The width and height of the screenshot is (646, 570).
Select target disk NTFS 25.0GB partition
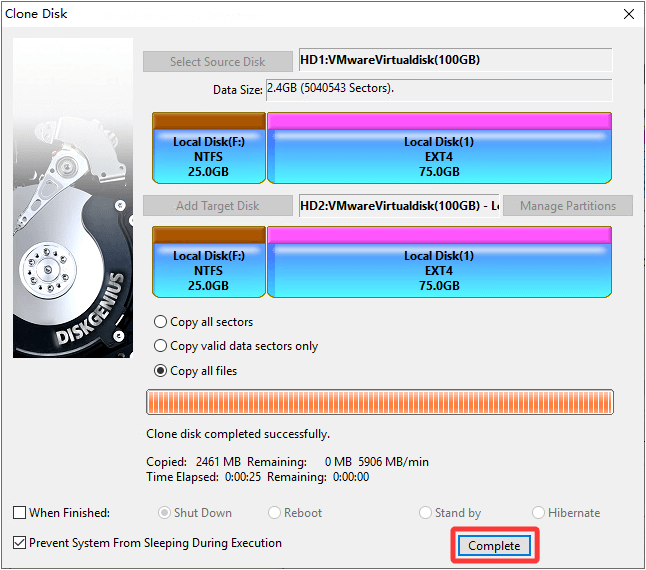[x=208, y=270]
